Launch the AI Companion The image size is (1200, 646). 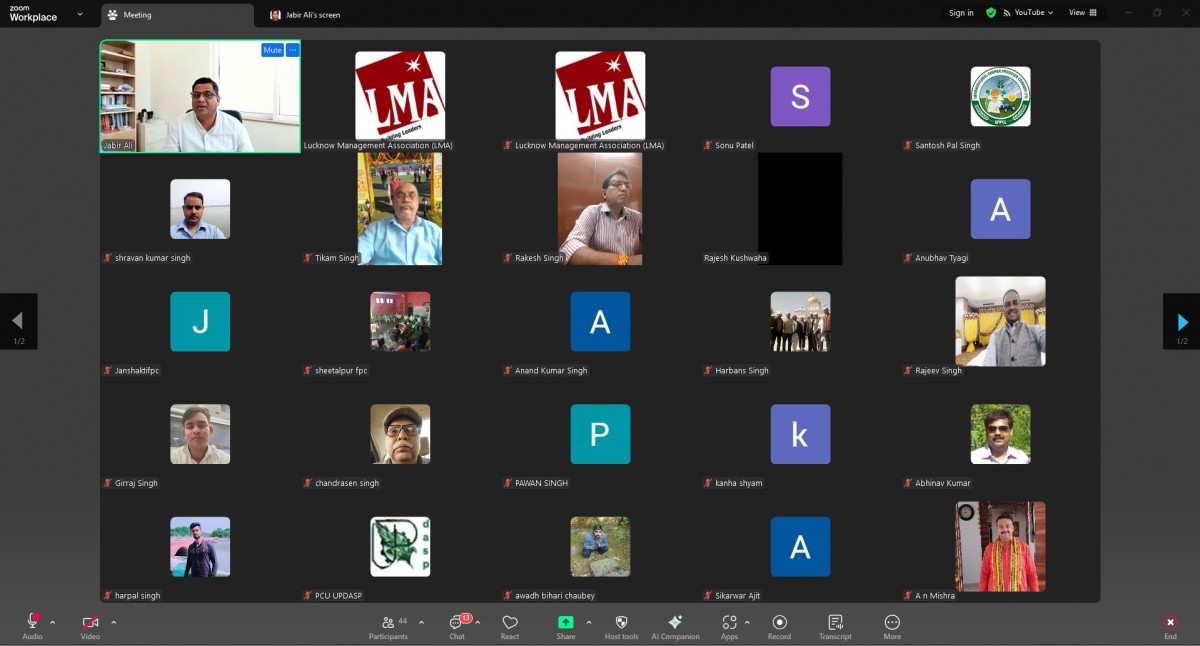tap(675, 626)
